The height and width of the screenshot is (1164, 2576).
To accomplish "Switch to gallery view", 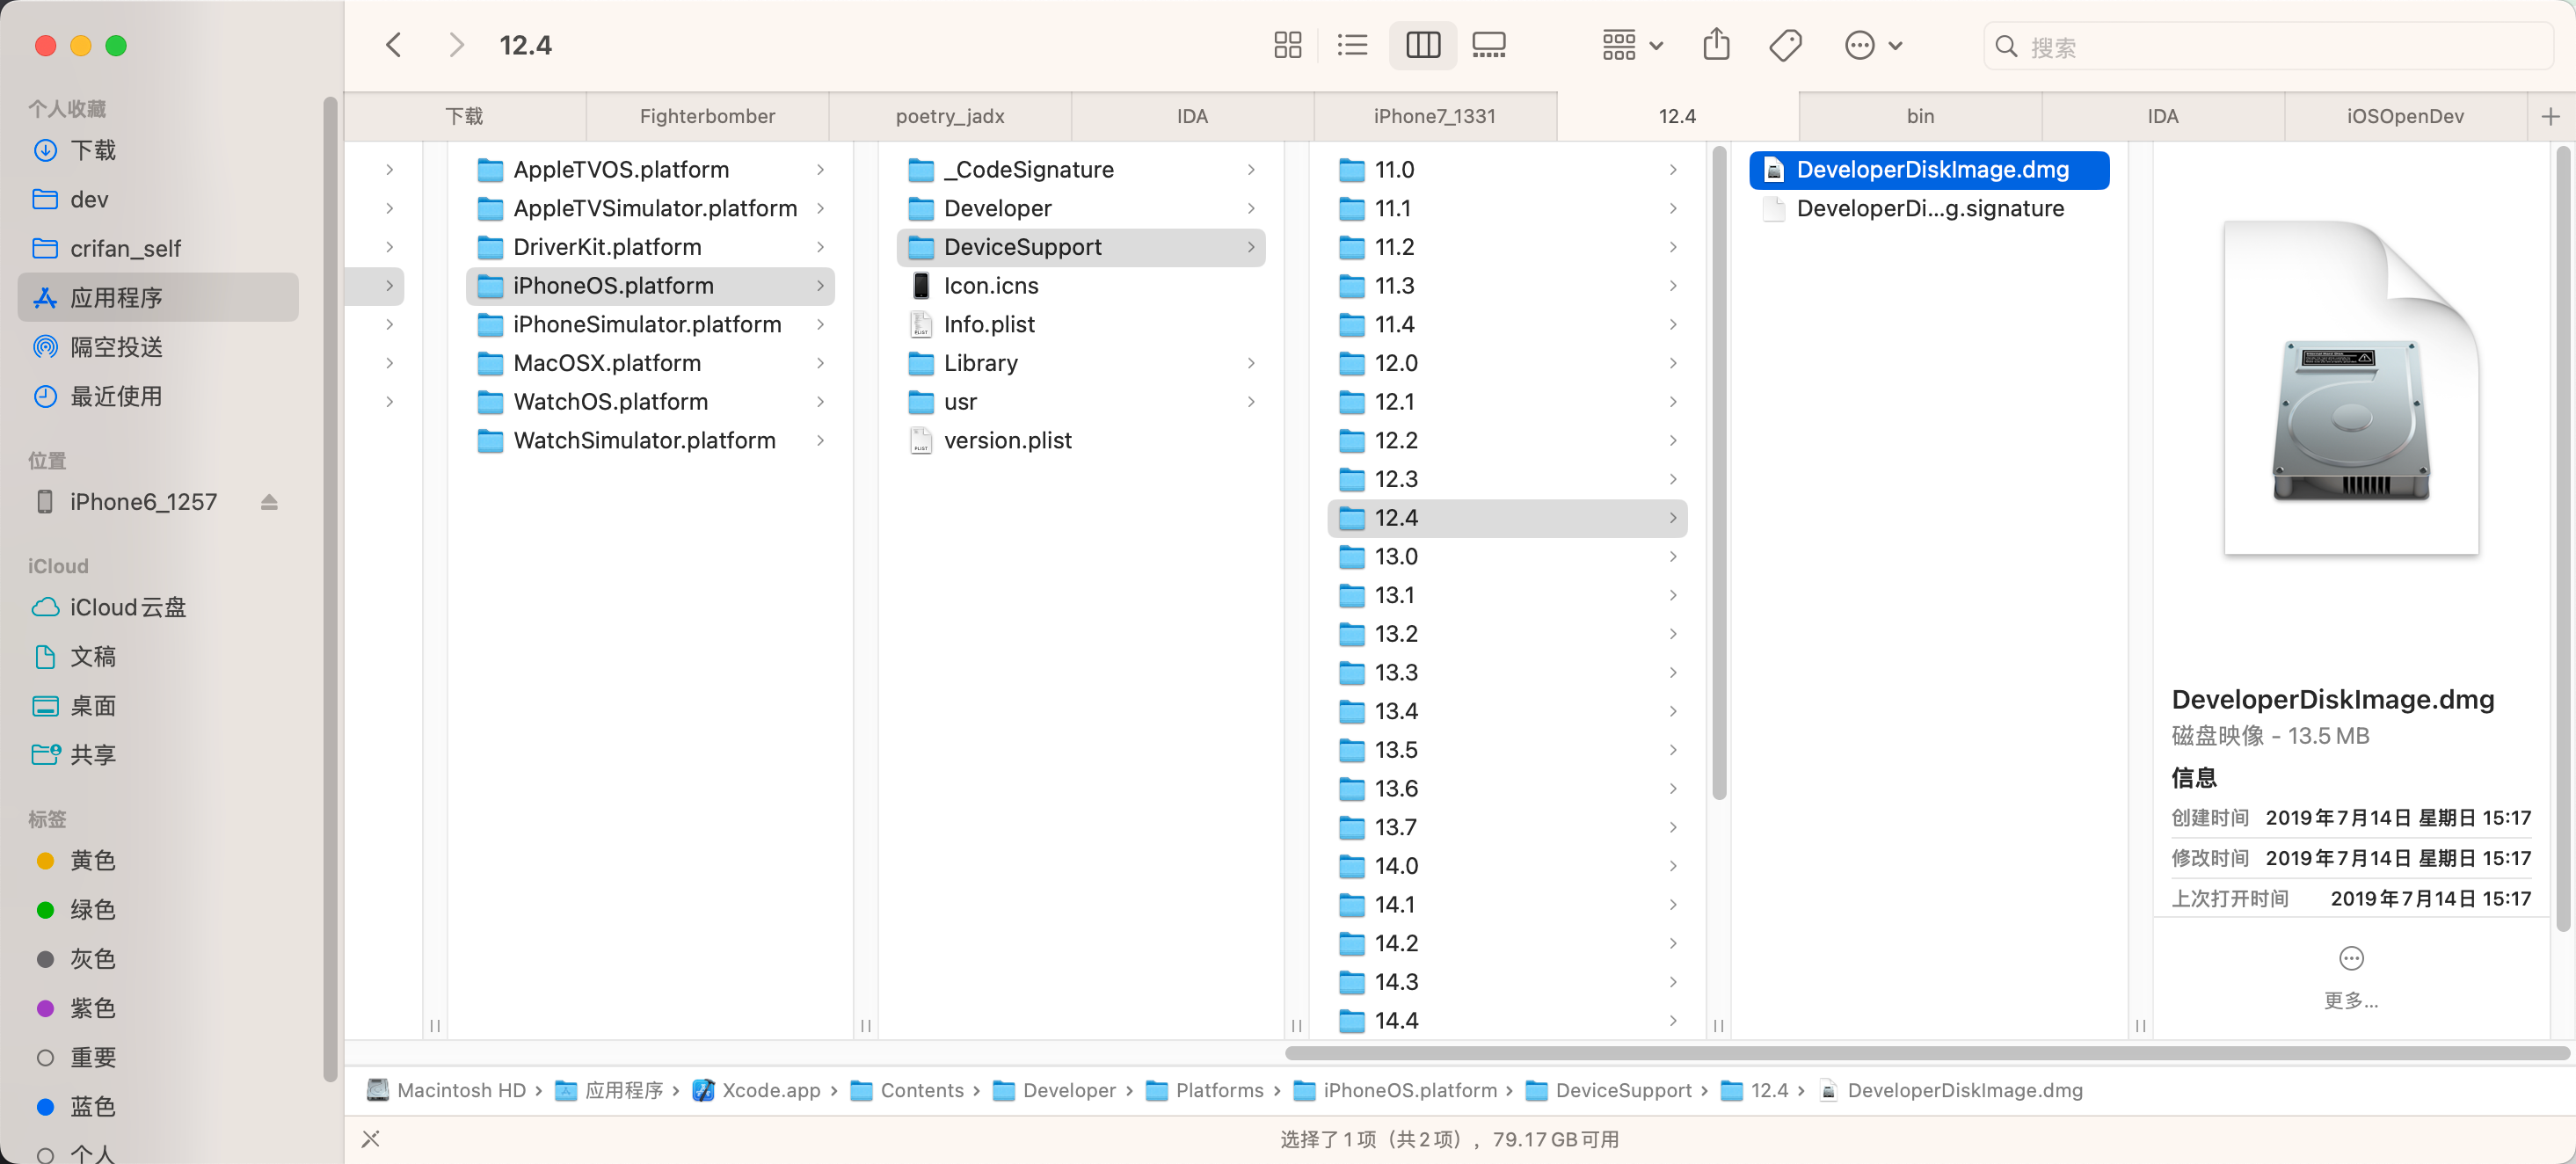I will pos(1489,45).
